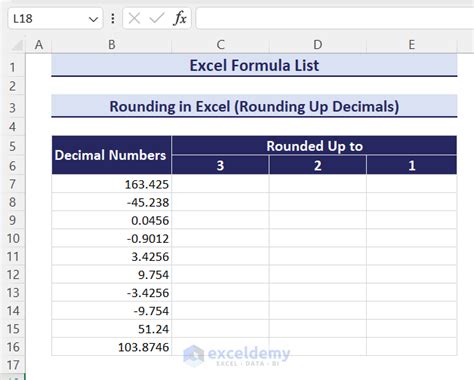Select row 8 header
This screenshot has height=380, width=474.
pos(13,202)
